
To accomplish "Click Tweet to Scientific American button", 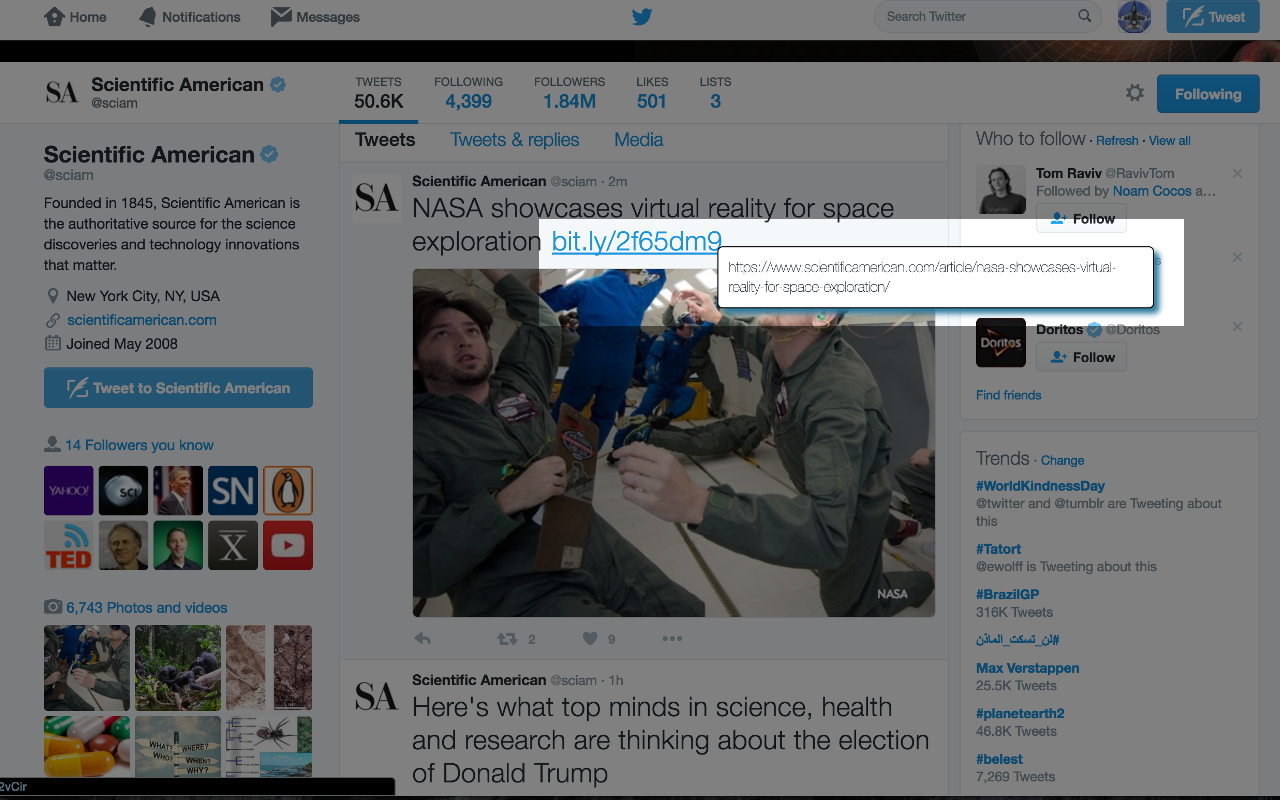I will (178, 388).
